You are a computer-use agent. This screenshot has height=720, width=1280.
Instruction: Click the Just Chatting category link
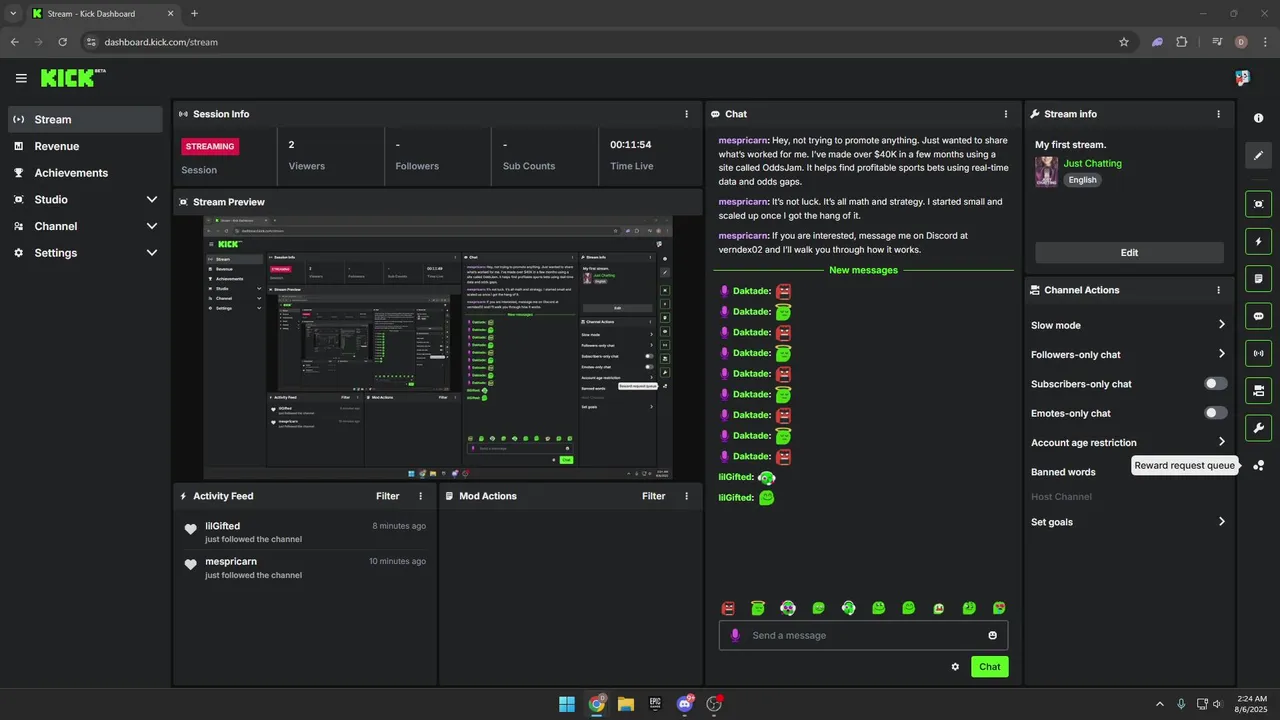1092,163
